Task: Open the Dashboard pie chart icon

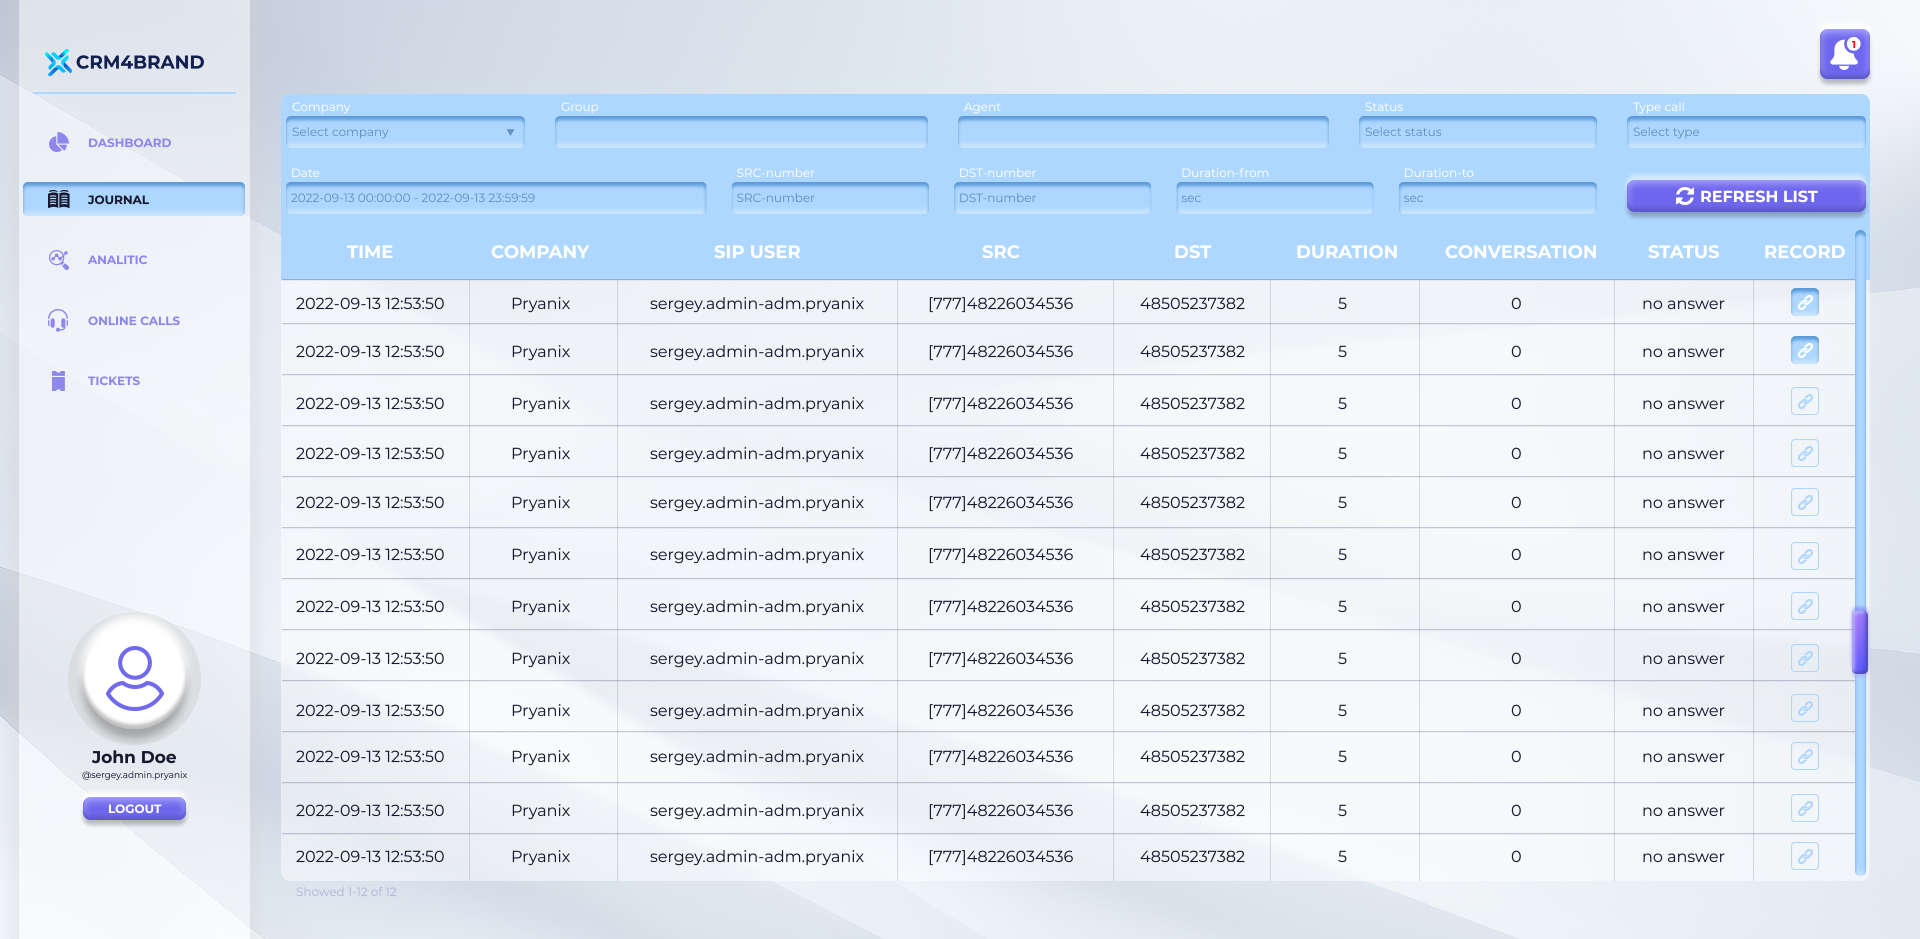Action: [x=59, y=142]
